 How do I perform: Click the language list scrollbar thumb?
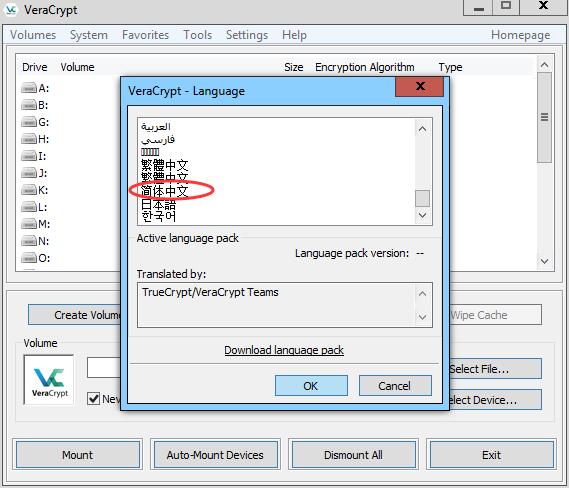(422, 198)
